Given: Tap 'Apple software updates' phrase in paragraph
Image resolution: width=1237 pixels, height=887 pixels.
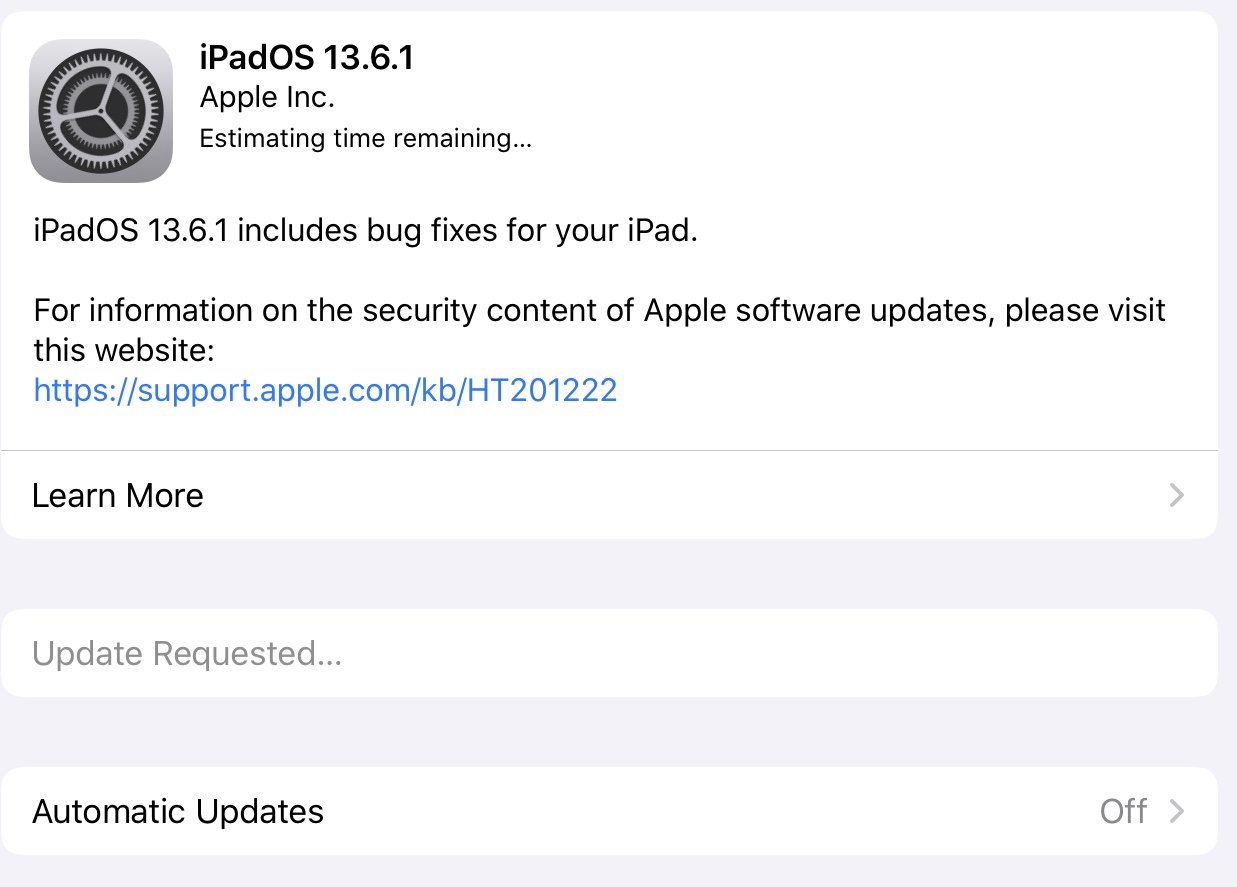Looking at the screenshot, I should coord(820,311).
